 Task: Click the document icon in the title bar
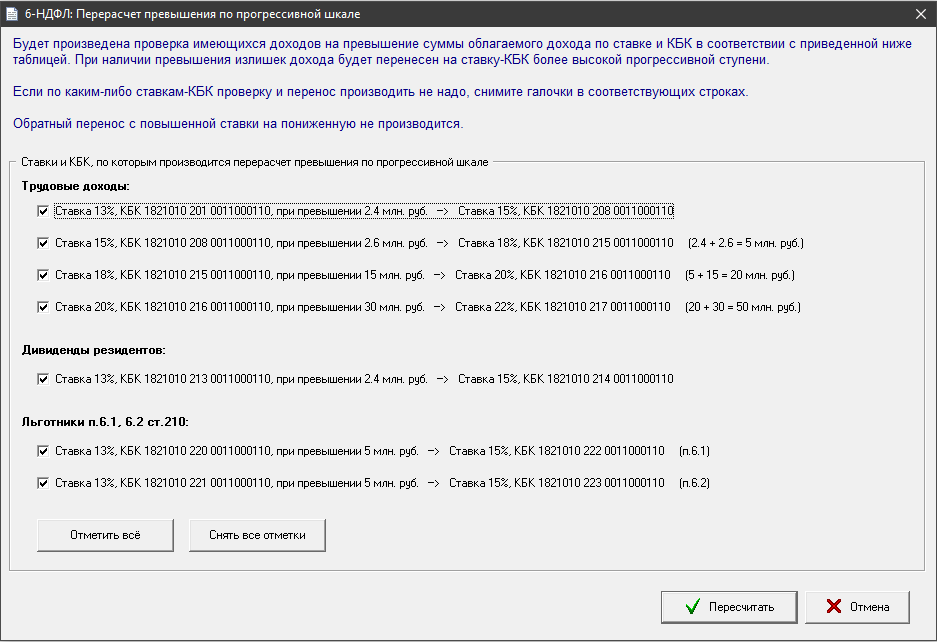click(12, 14)
